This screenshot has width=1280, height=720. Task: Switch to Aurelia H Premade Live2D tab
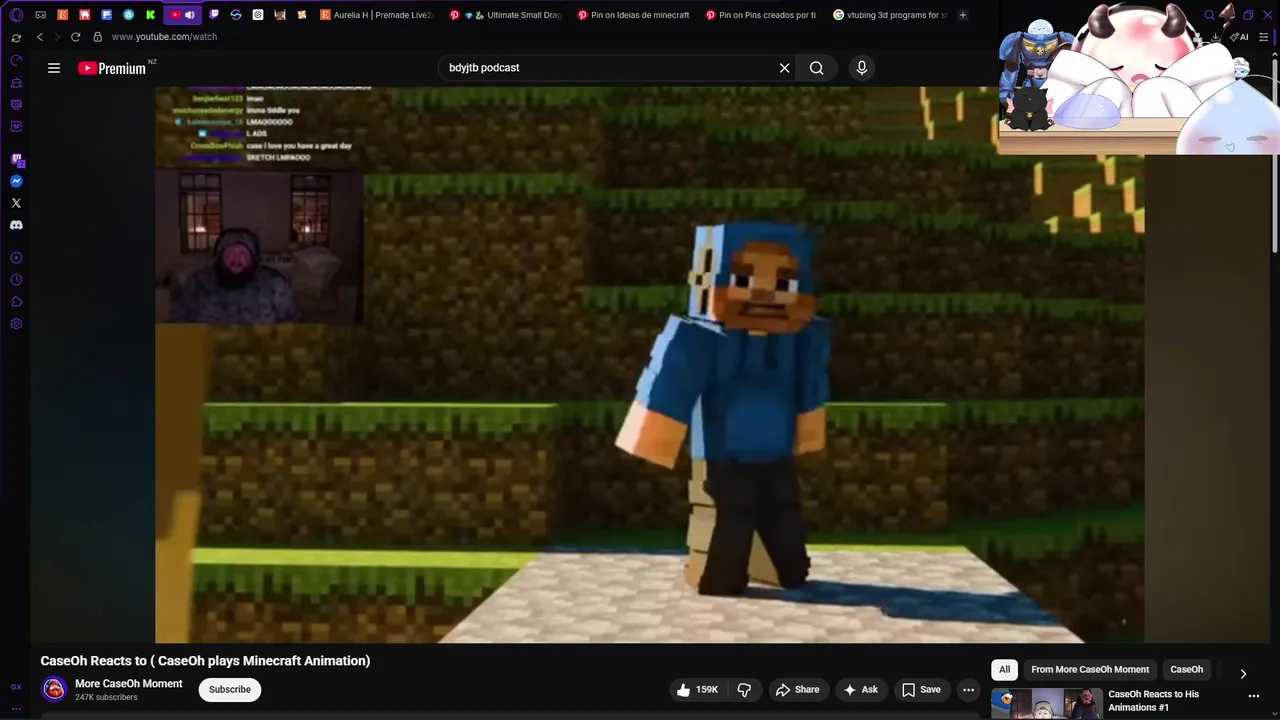point(376,15)
